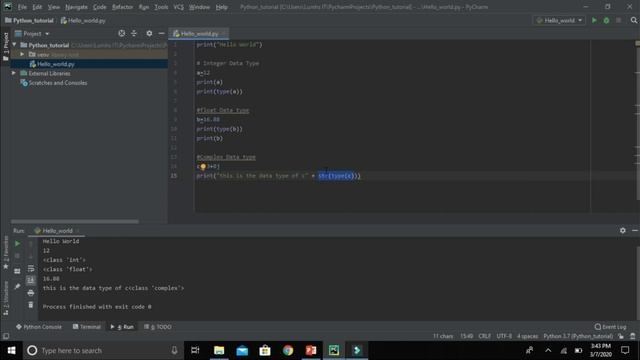Hide Run panel with minus icon
Image resolution: width=640 pixels, height=360 pixels.
click(x=635, y=231)
